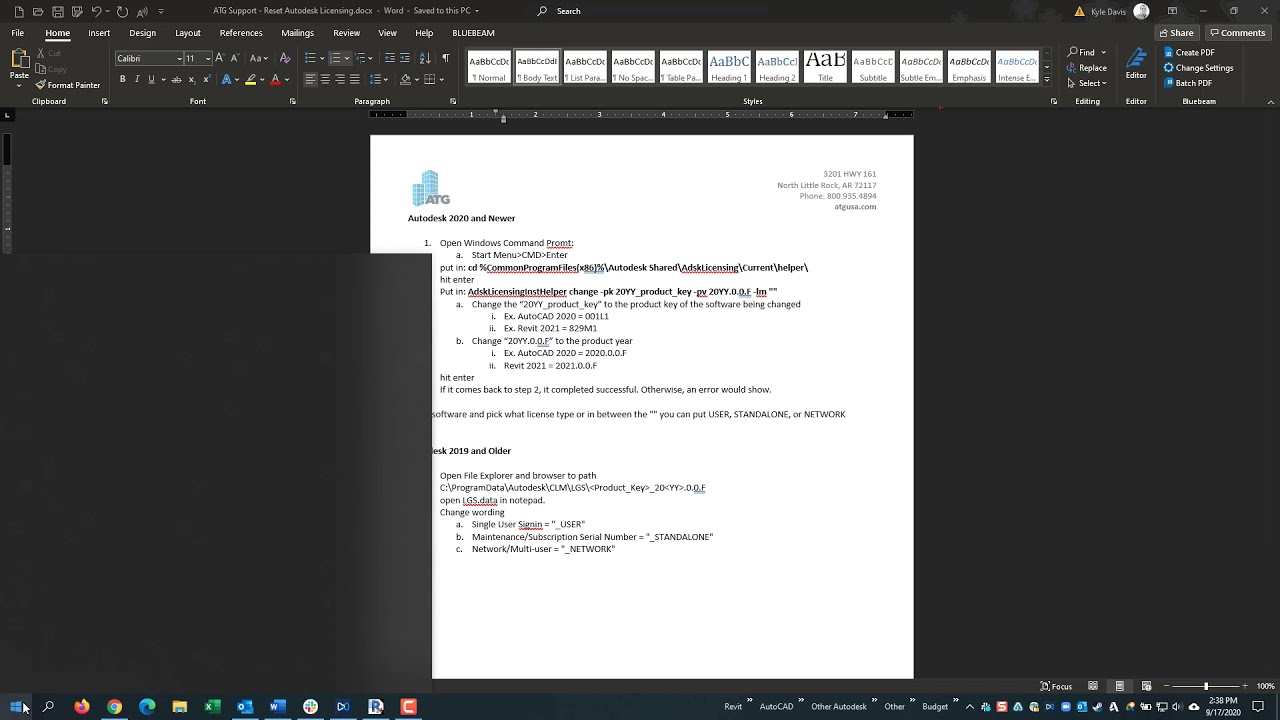Align text left
Image resolution: width=1280 pixels, height=720 pixels.
tap(311, 79)
